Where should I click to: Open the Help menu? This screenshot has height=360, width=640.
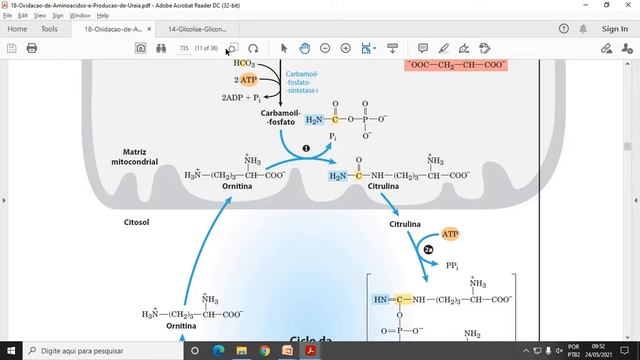pos(102,16)
